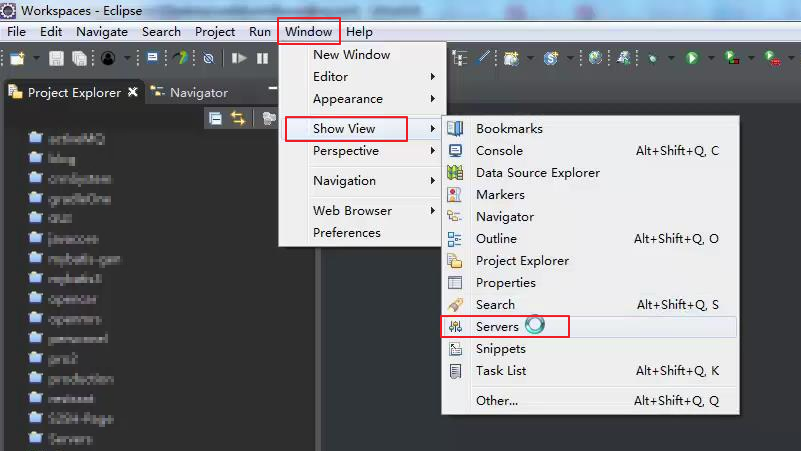The width and height of the screenshot is (801, 451).
Task: Open the External Tools dropdown arrow
Action: [x=791, y=58]
